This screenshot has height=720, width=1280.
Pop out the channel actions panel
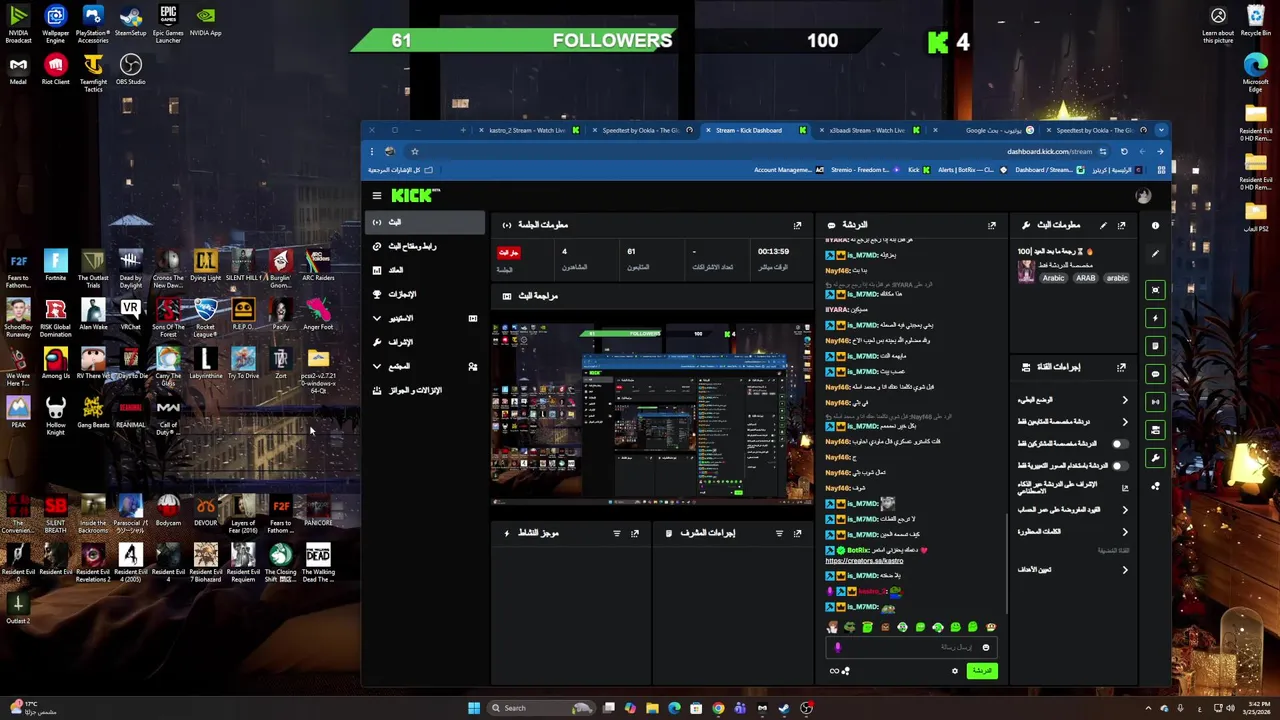(x=1121, y=367)
